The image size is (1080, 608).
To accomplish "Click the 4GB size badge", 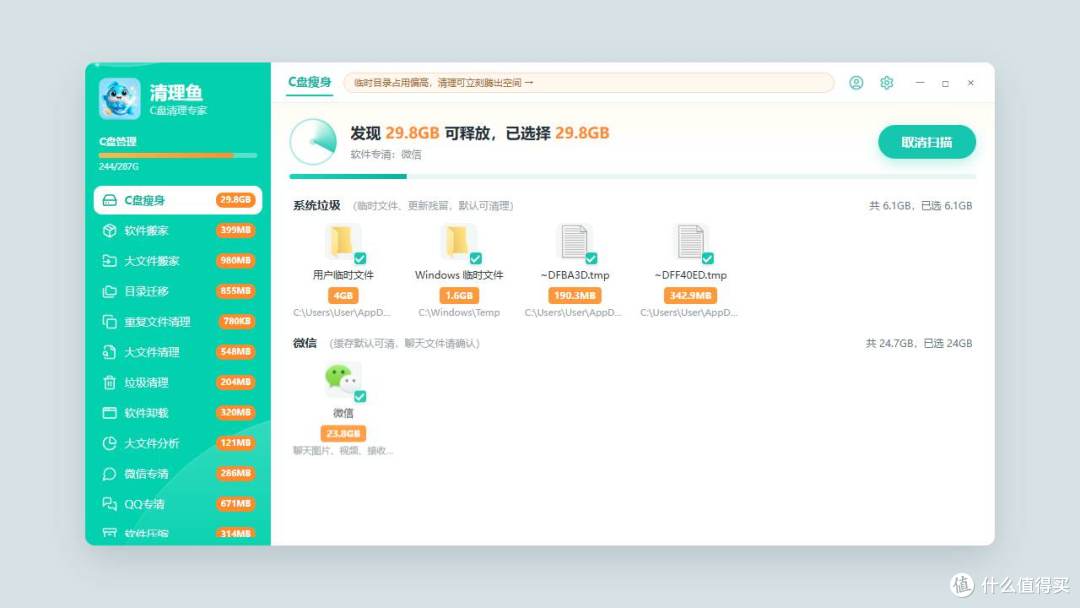I will click(x=342, y=295).
